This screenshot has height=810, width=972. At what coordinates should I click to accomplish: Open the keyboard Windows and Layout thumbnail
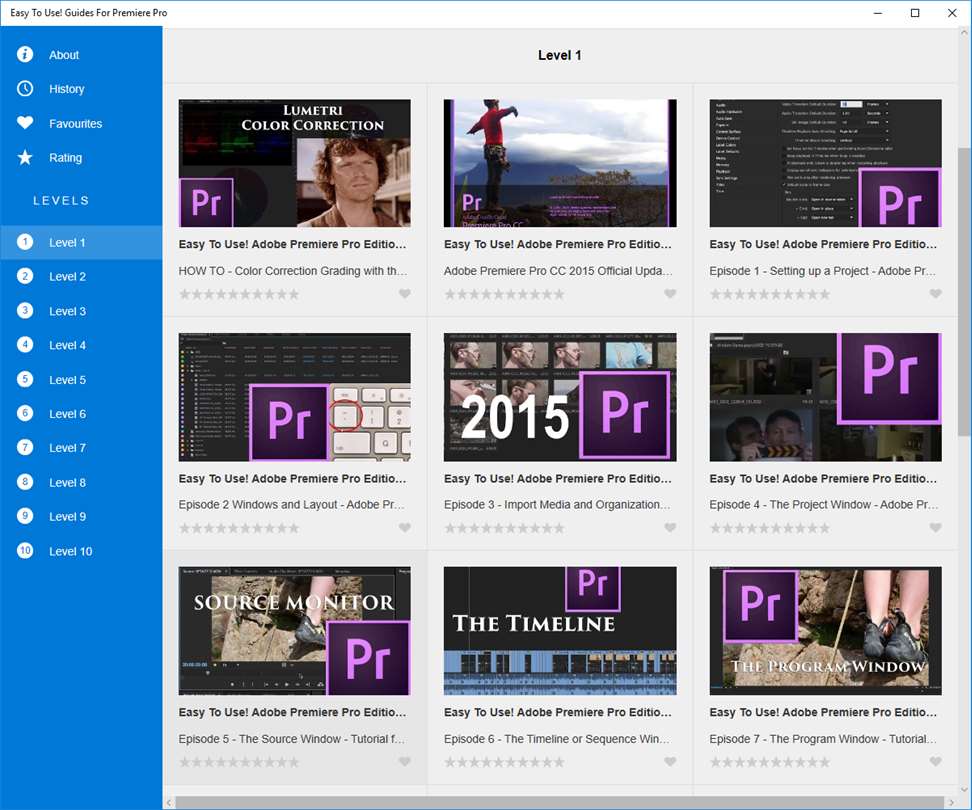294,397
